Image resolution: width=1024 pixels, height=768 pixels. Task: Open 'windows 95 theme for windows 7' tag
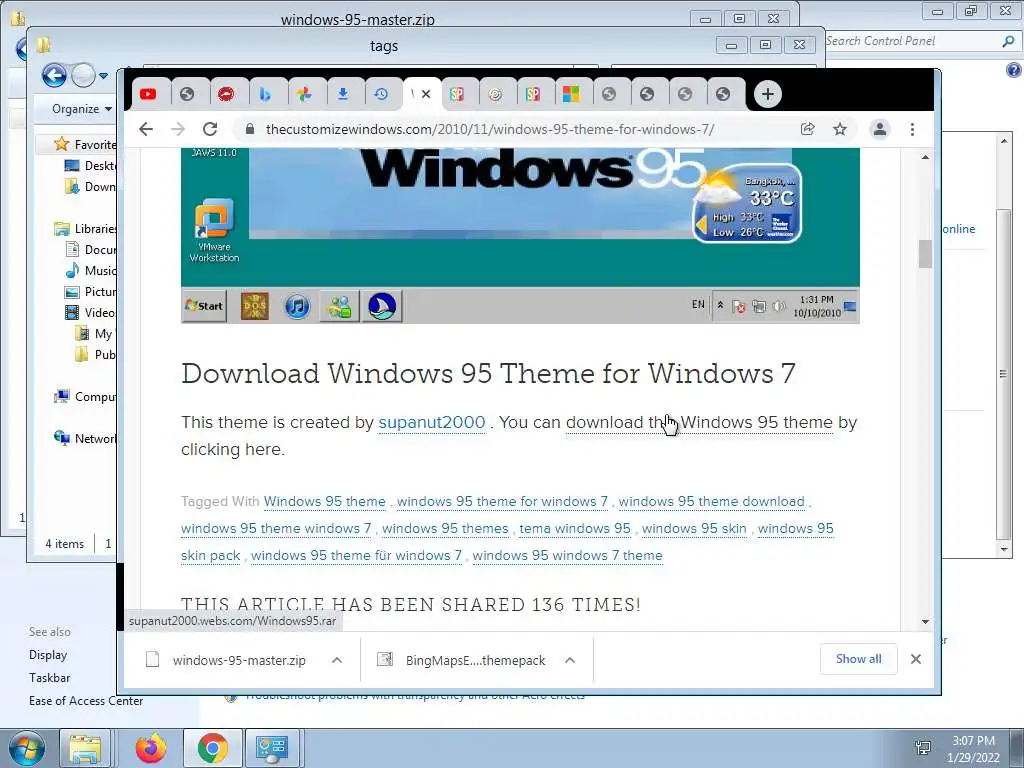(502, 502)
